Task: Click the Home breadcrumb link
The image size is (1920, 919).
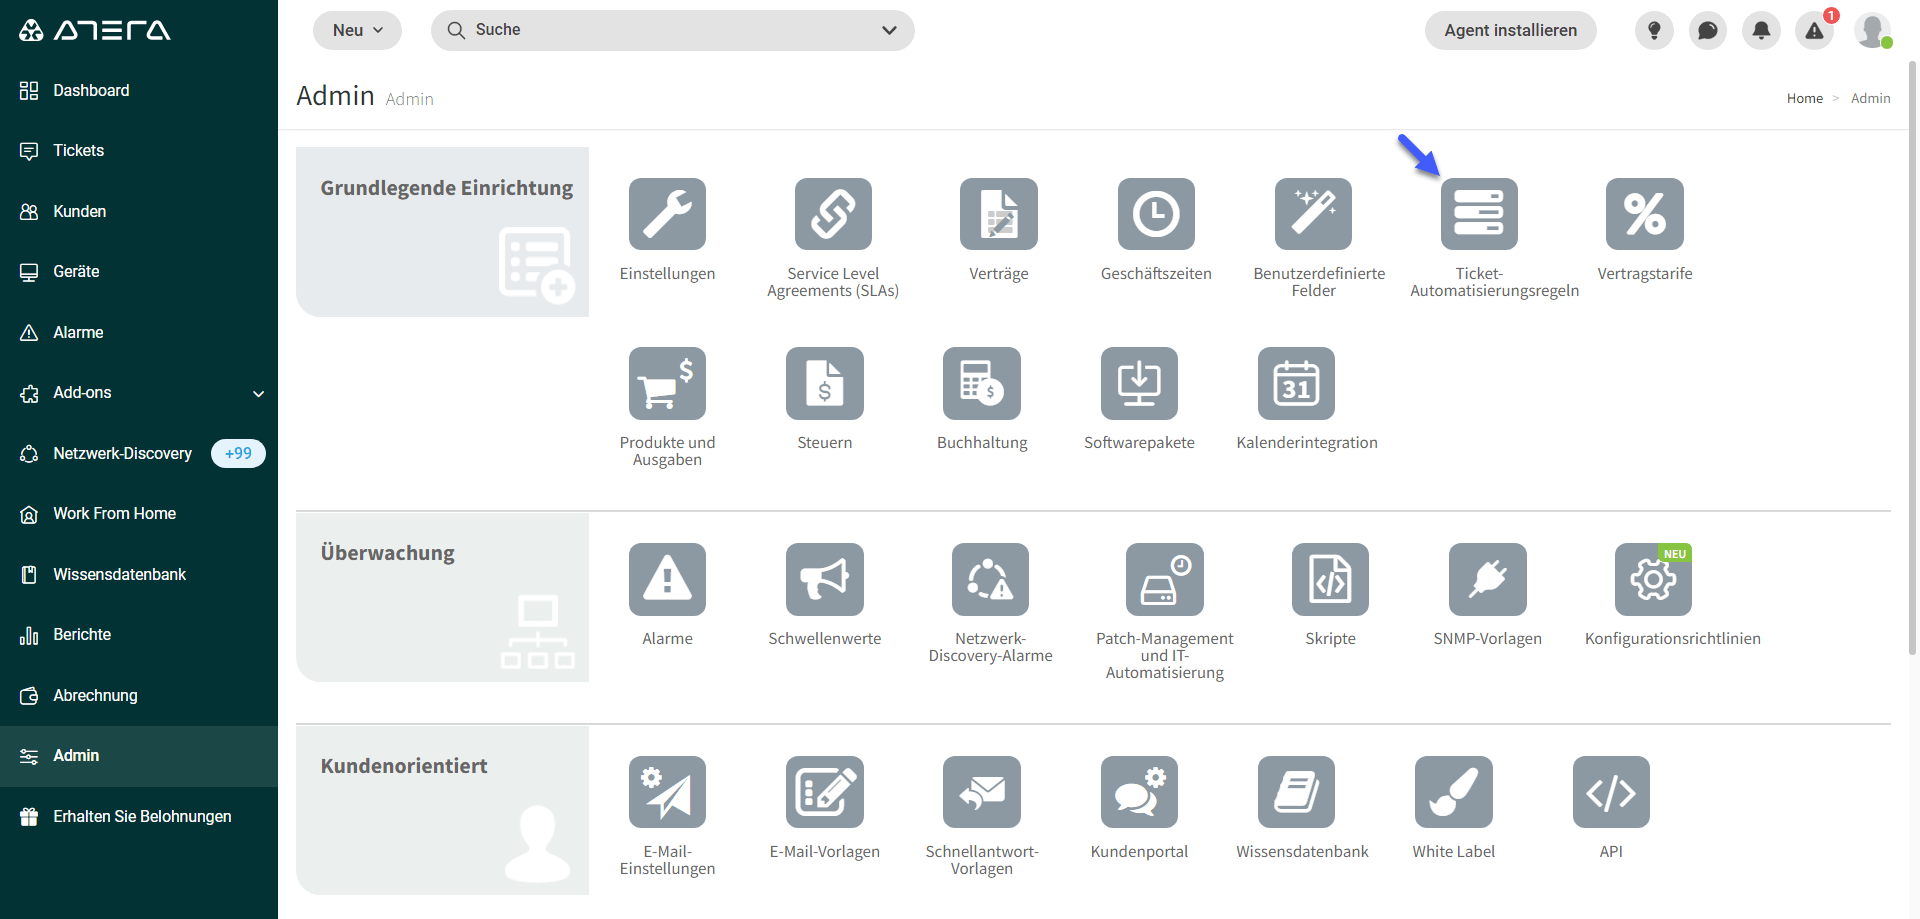Action: pos(1804,98)
